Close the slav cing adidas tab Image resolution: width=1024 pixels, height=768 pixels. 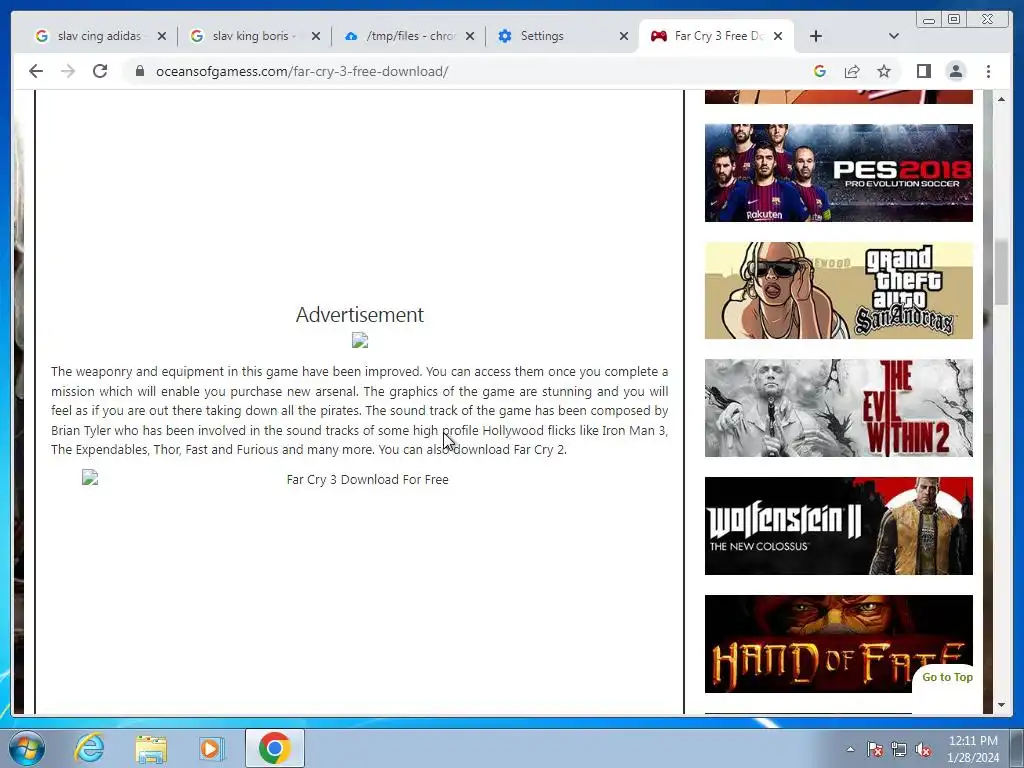pyautogui.click(x=162, y=36)
